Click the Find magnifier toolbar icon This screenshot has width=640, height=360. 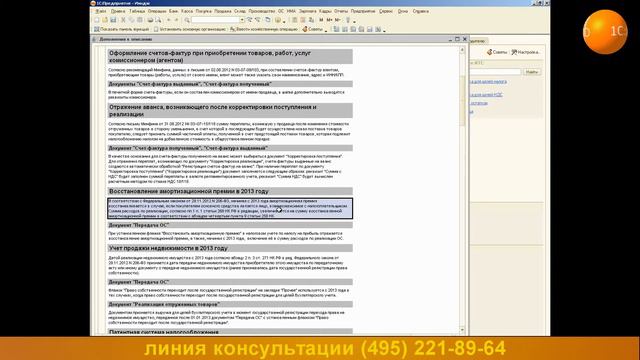[x=187, y=20]
